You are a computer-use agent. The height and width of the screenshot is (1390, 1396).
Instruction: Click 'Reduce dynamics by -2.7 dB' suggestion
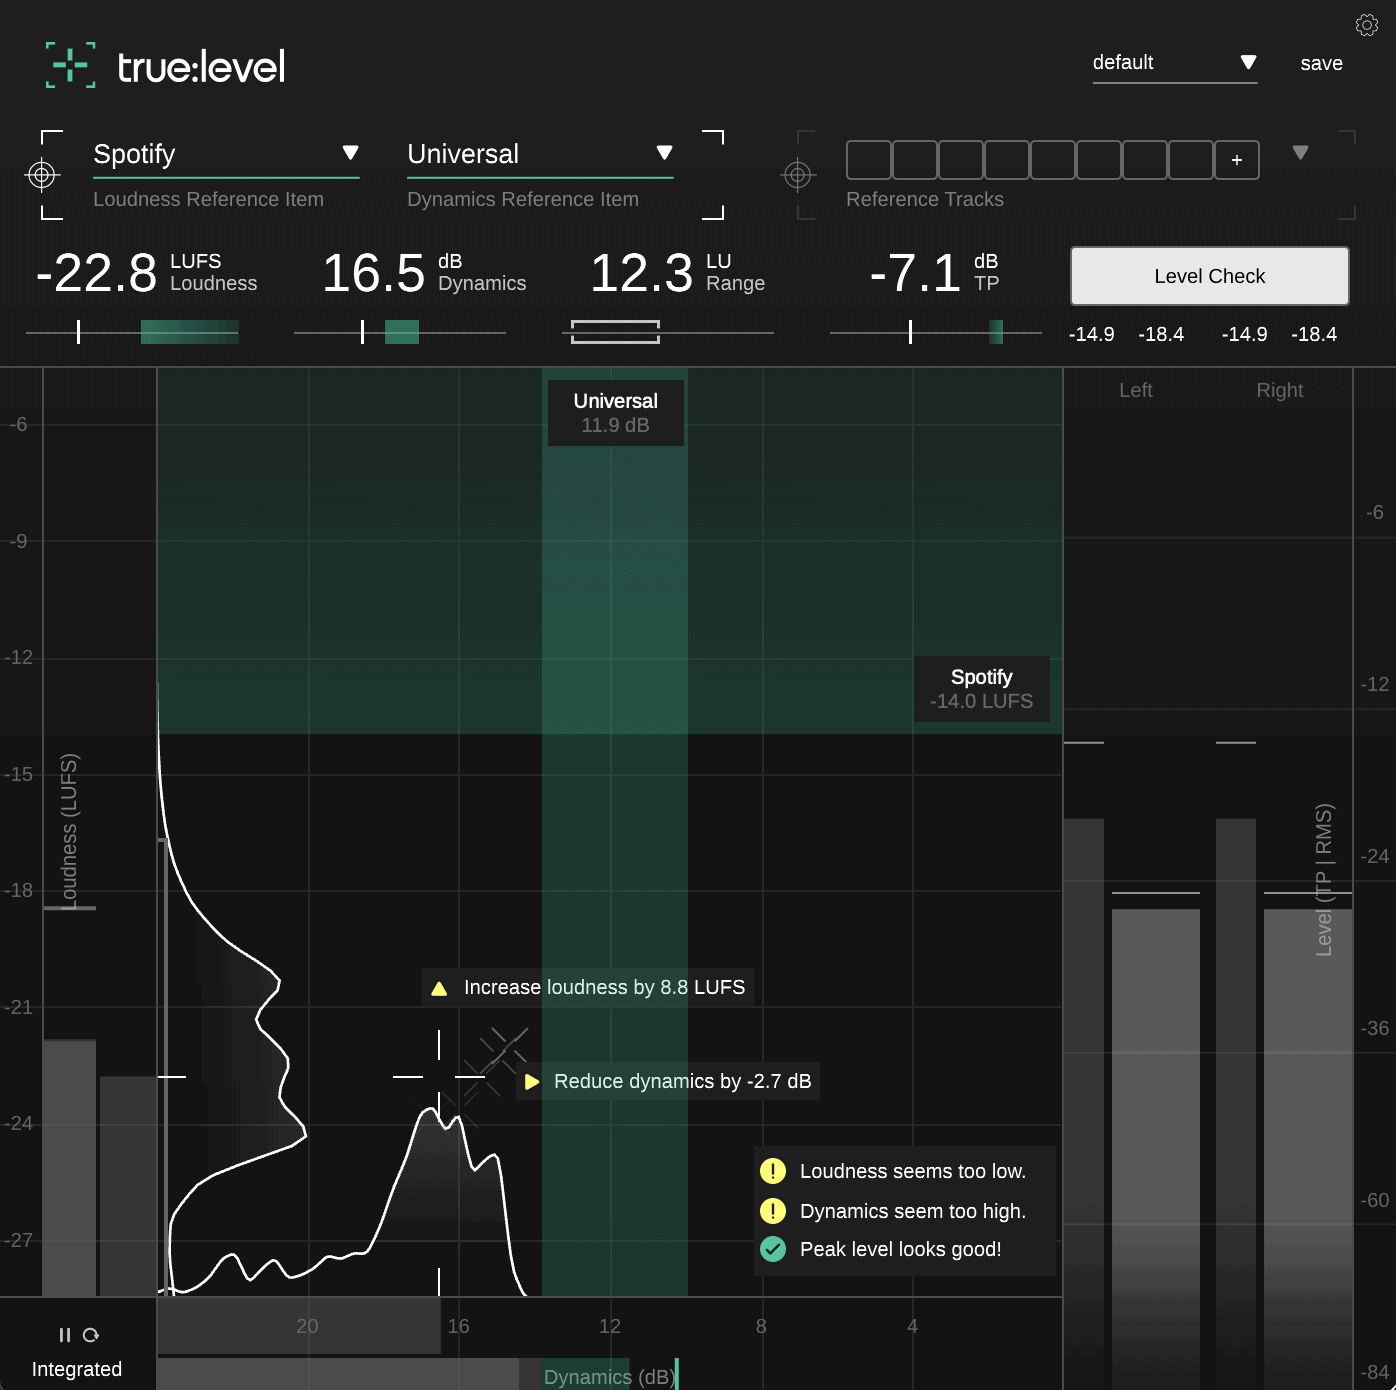[668, 1081]
